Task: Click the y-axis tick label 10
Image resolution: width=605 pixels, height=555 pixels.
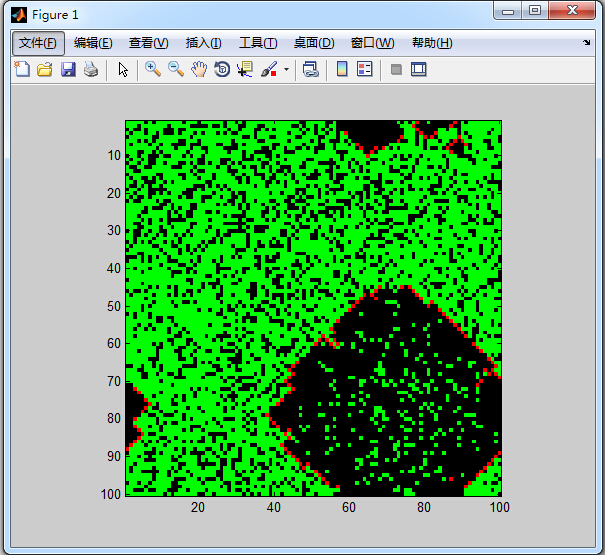Action: pos(114,156)
